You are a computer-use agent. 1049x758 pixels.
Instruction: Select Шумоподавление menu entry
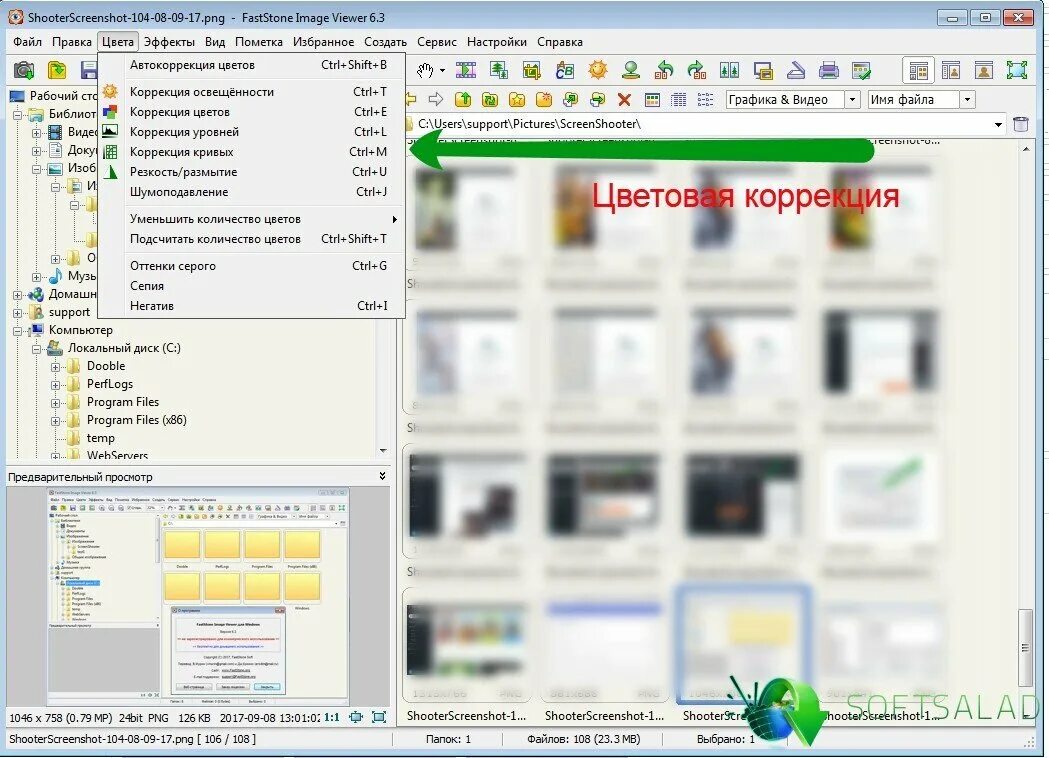click(x=252, y=192)
